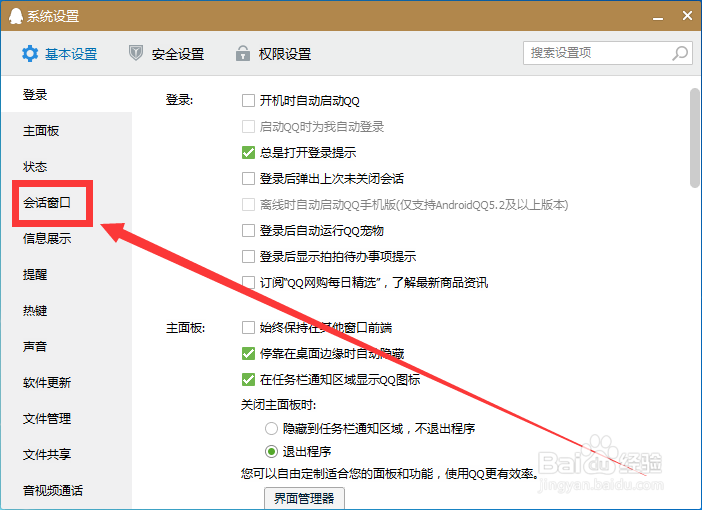This screenshot has height=510, width=702.
Task: Click the gear icon of 基本设置
Action: [x=30, y=54]
